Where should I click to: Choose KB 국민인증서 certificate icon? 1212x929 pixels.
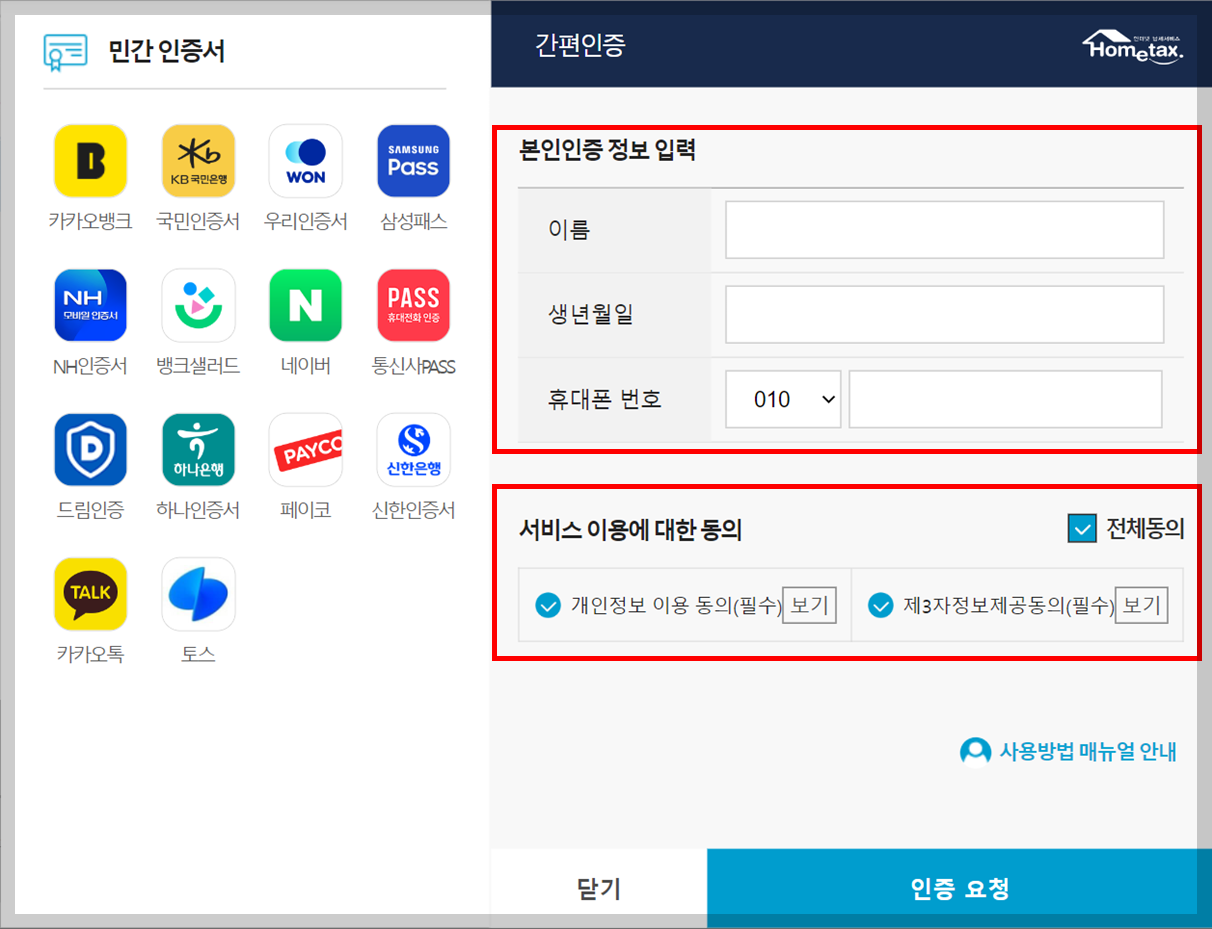pos(198,161)
